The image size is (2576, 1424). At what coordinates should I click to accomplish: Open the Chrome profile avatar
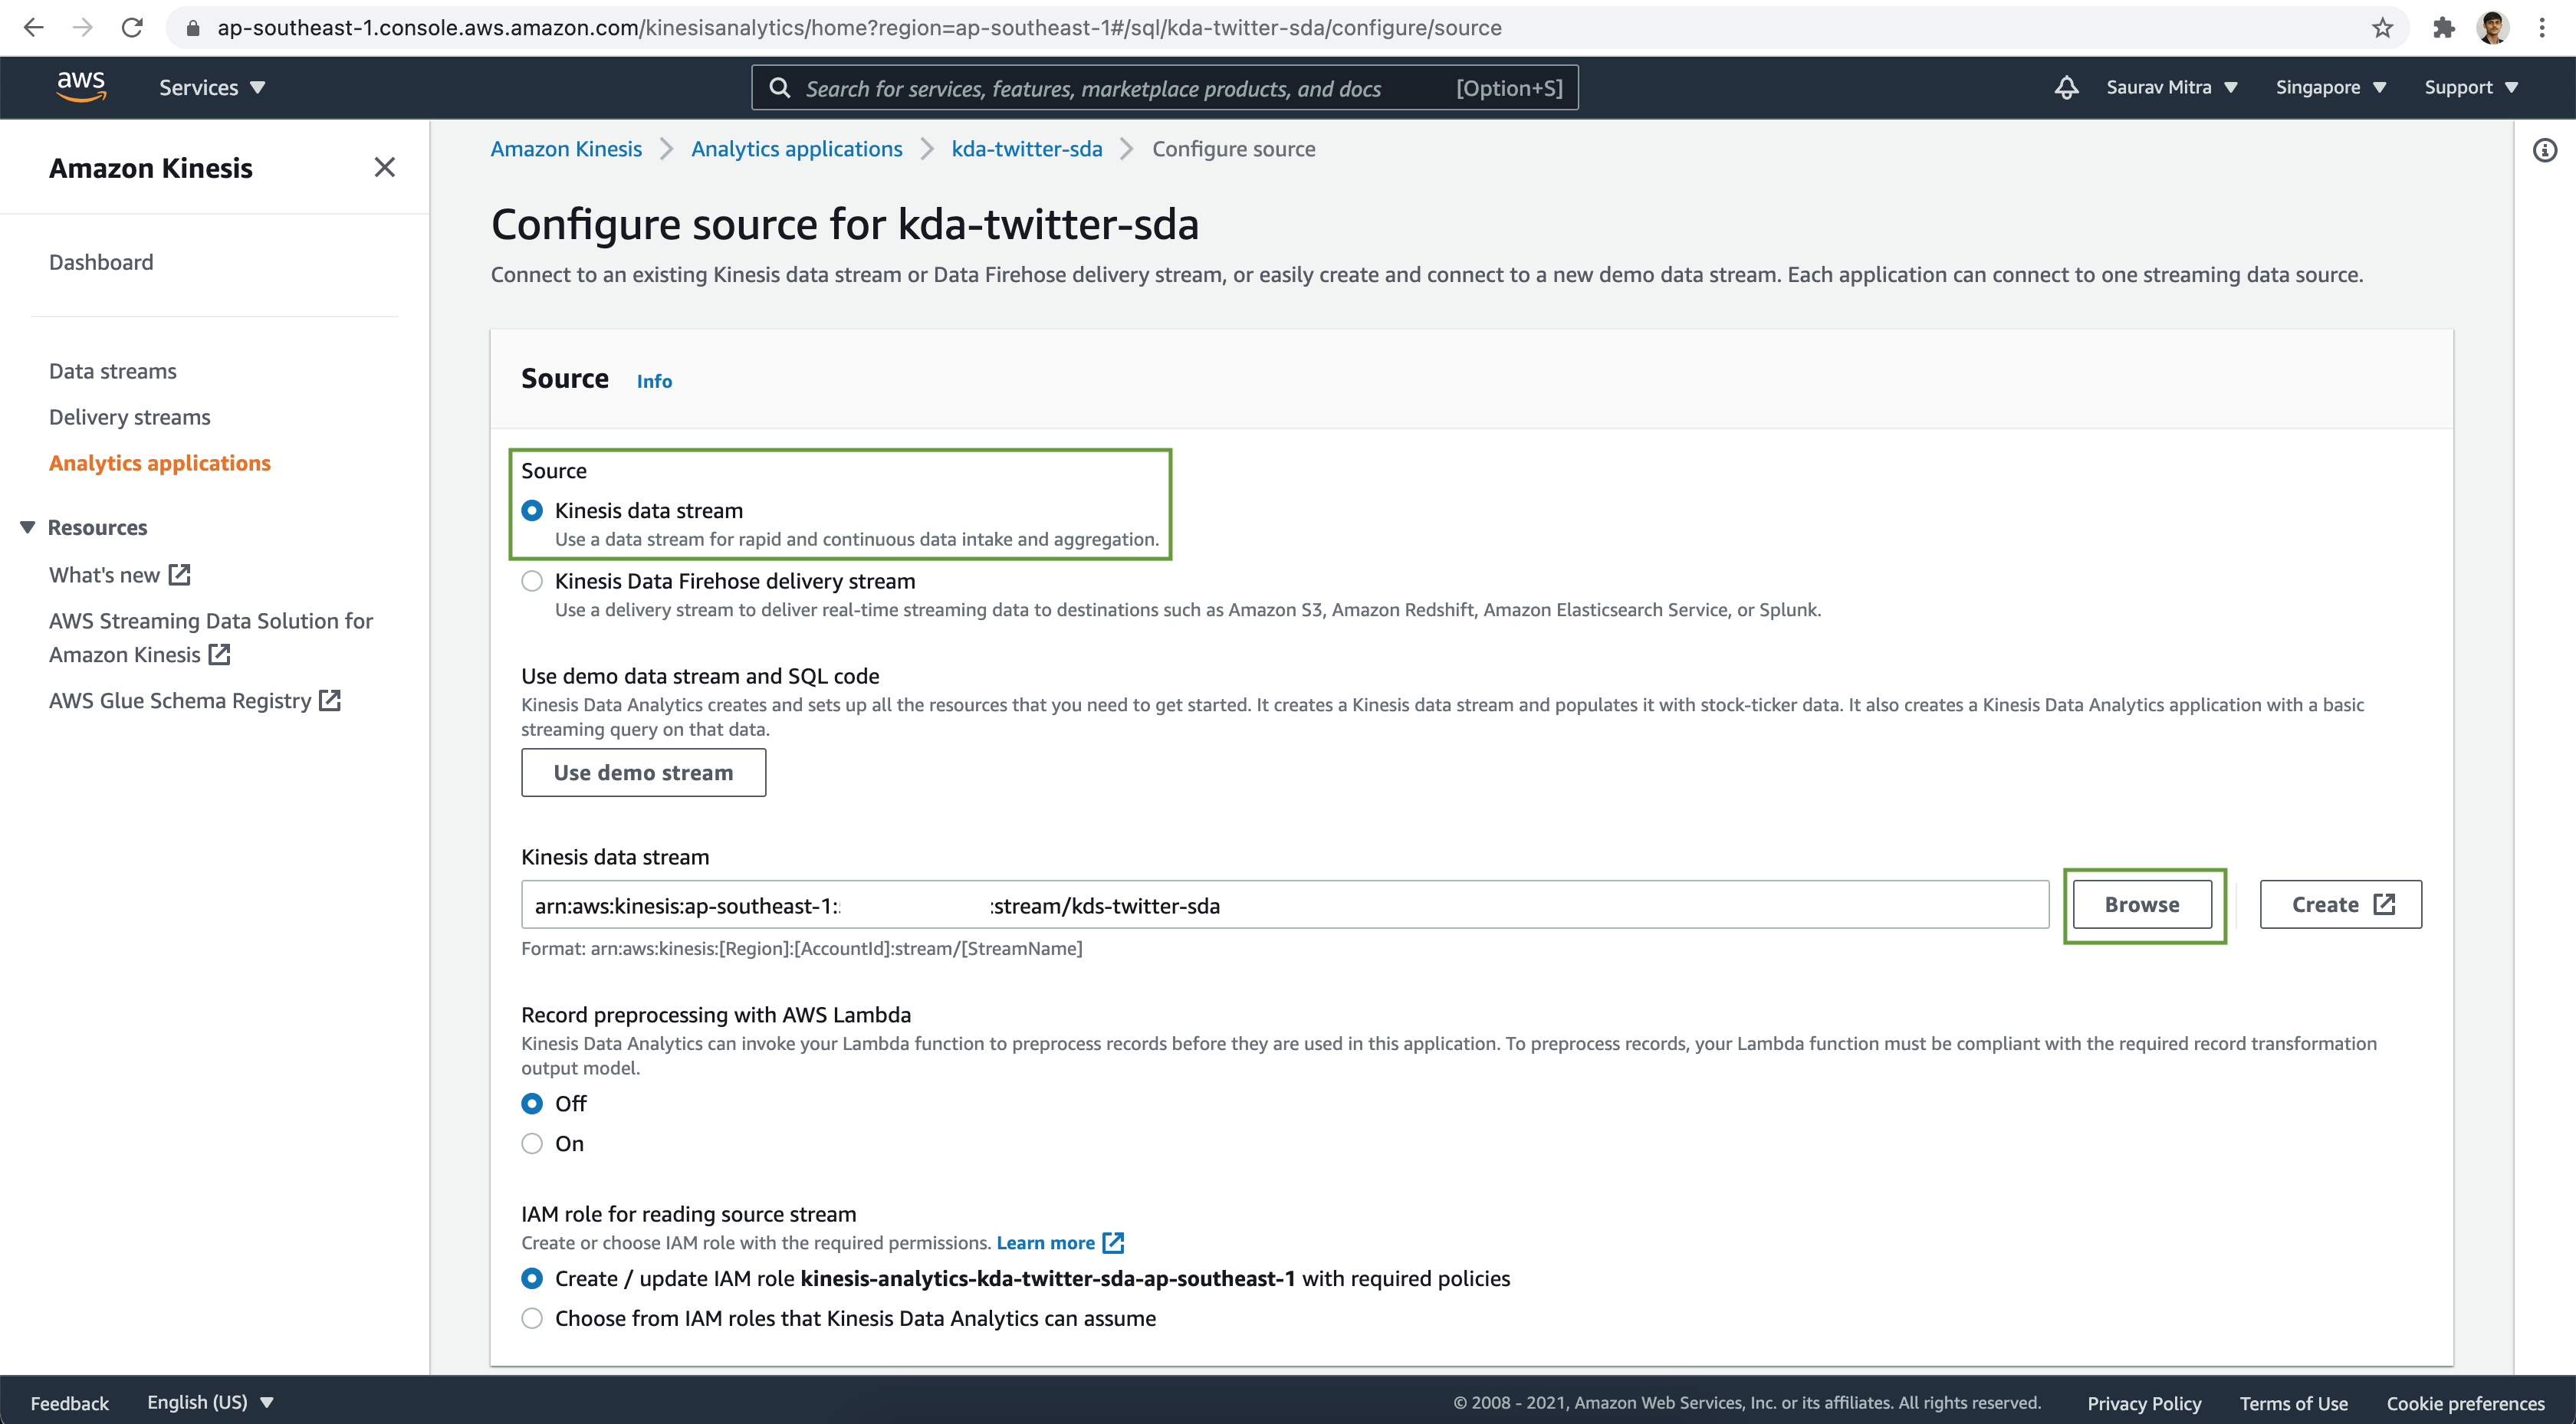tap(2493, 28)
